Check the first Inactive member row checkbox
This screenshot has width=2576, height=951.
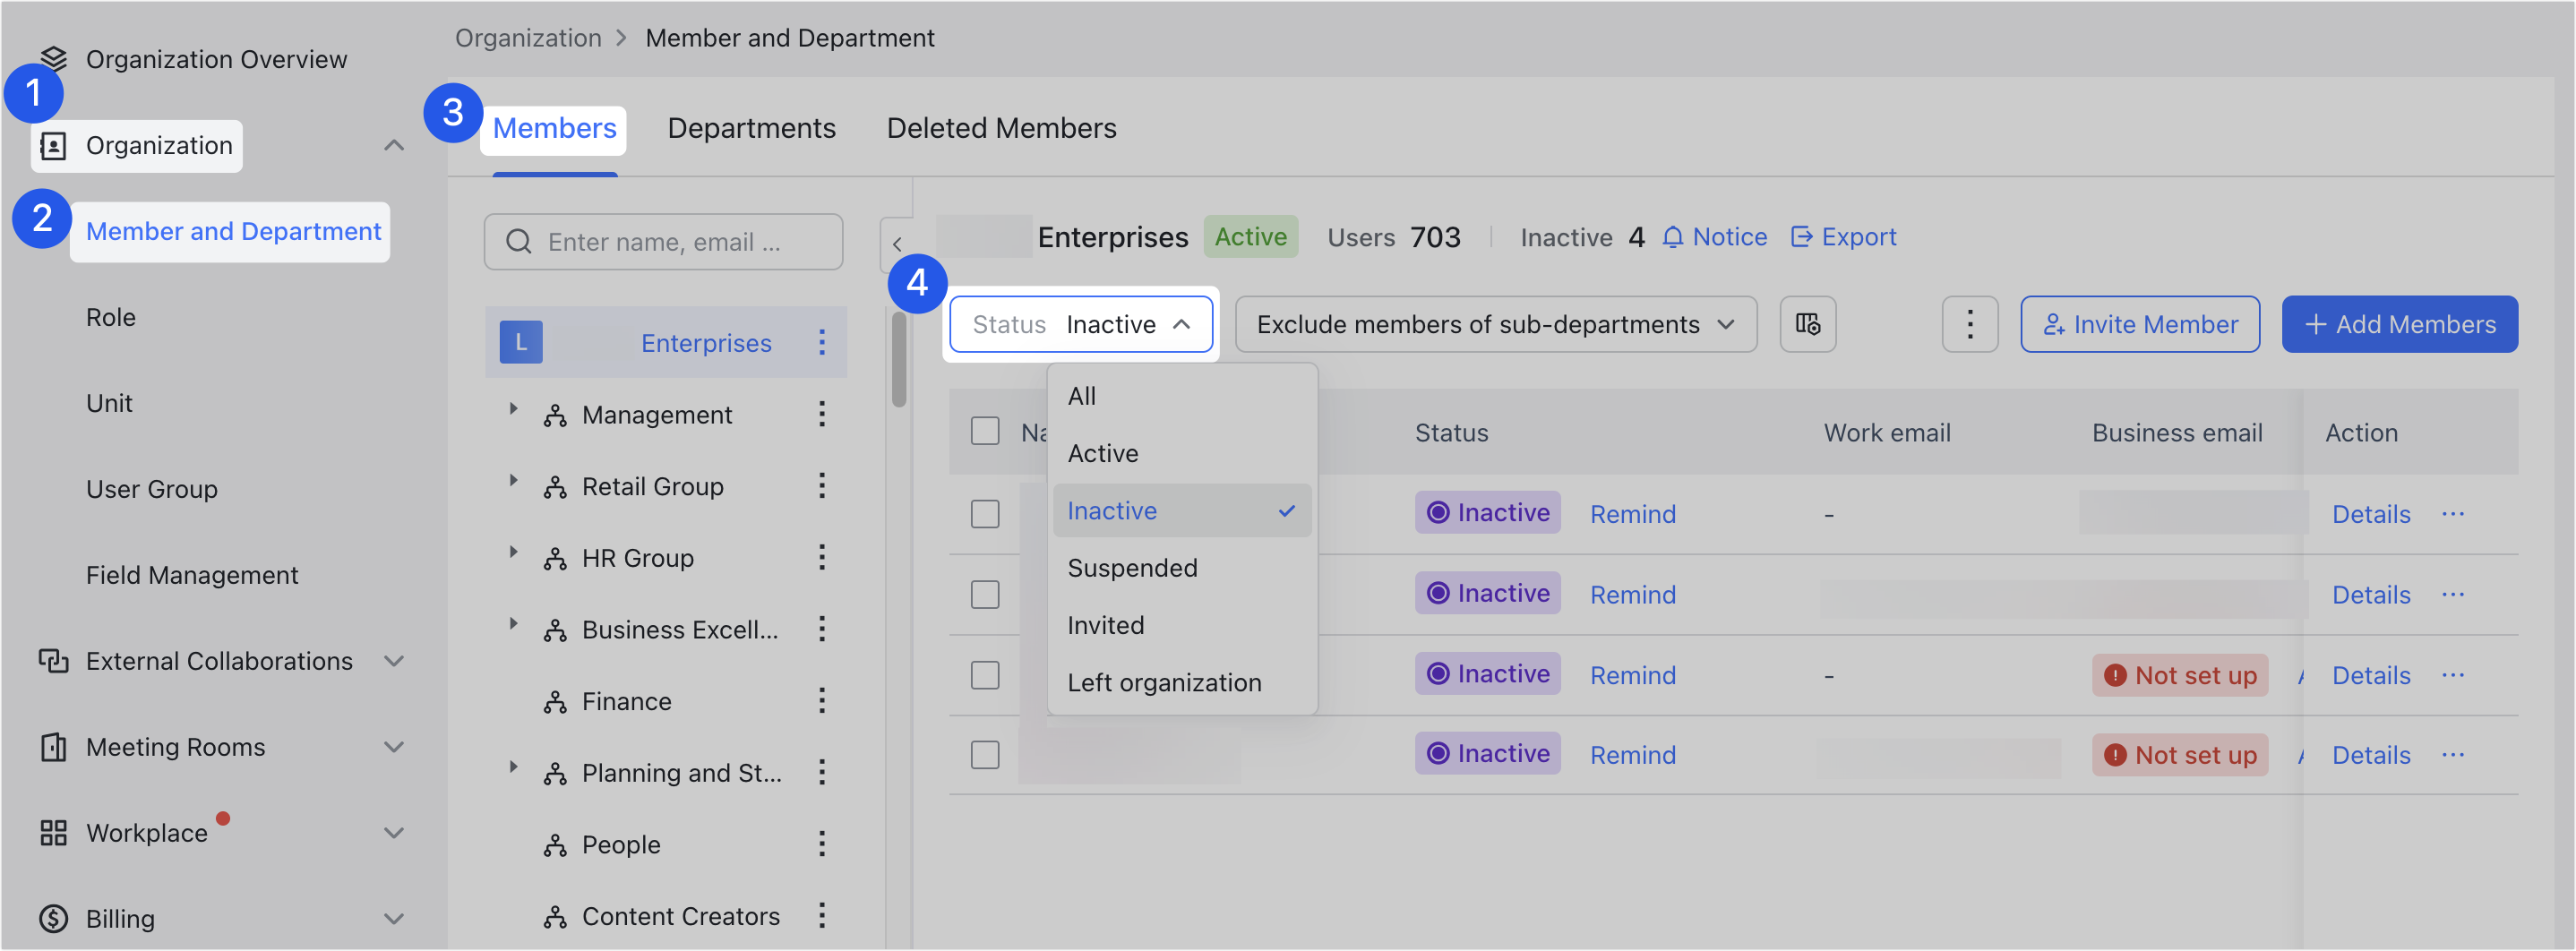click(985, 514)
